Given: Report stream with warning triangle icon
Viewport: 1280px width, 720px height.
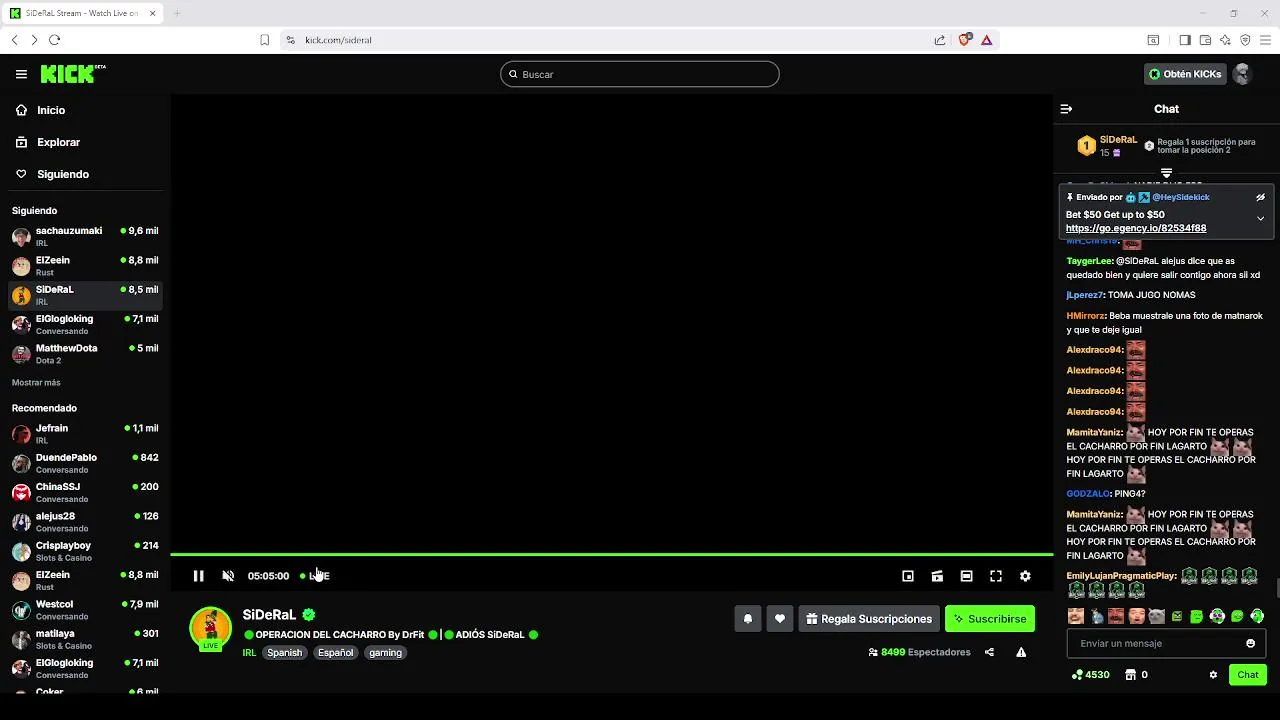Looking at the screenshot, I should pyautogui.click(x=1021, y=652).
